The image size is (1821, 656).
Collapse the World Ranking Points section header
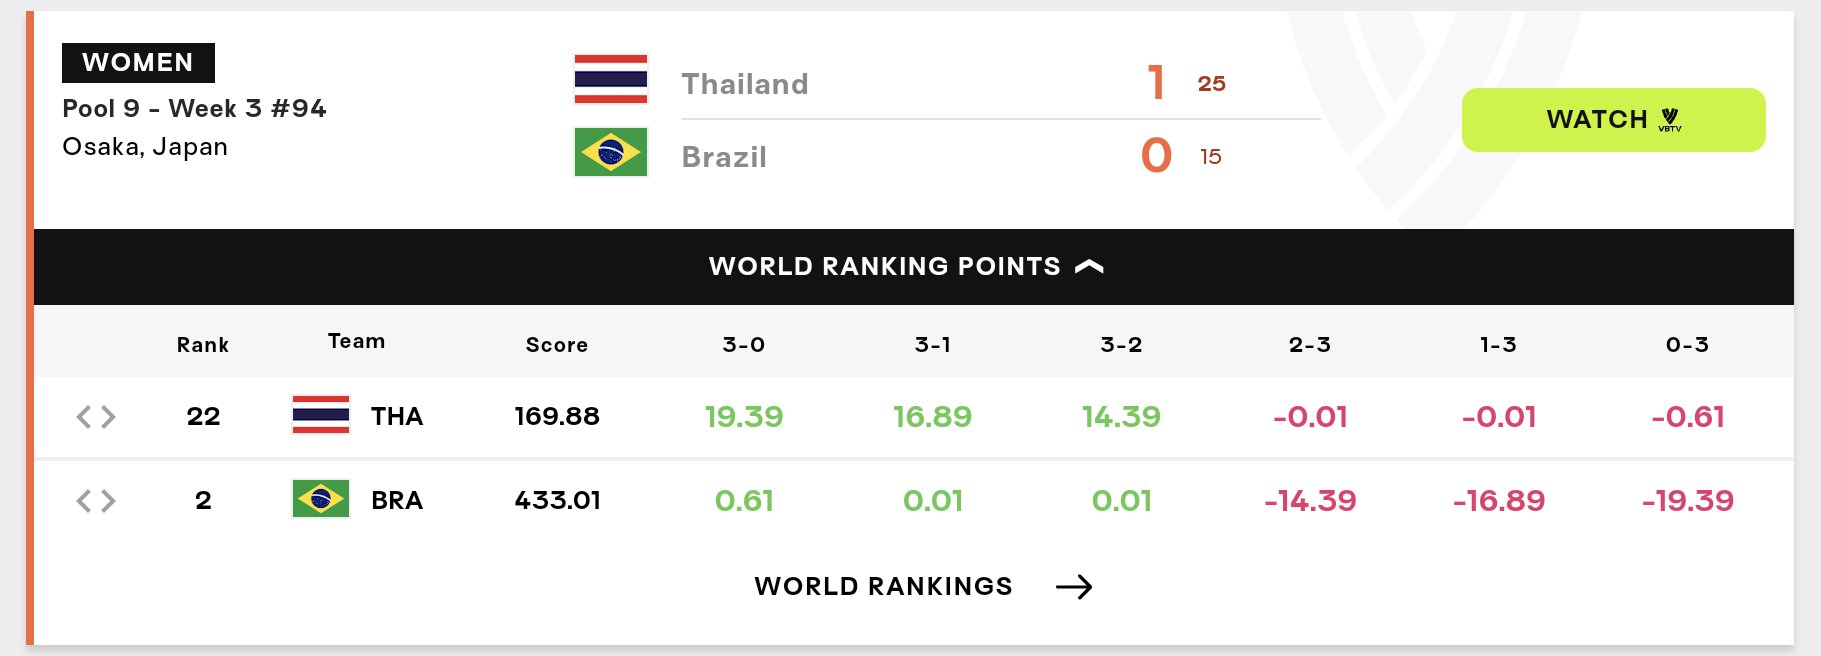tap(914, 267)
